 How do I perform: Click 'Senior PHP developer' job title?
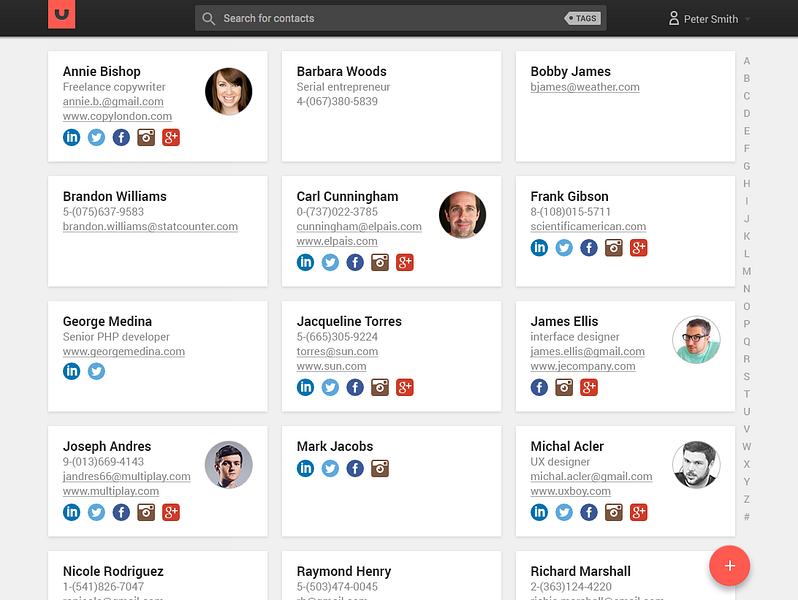[x=116, y=337]
